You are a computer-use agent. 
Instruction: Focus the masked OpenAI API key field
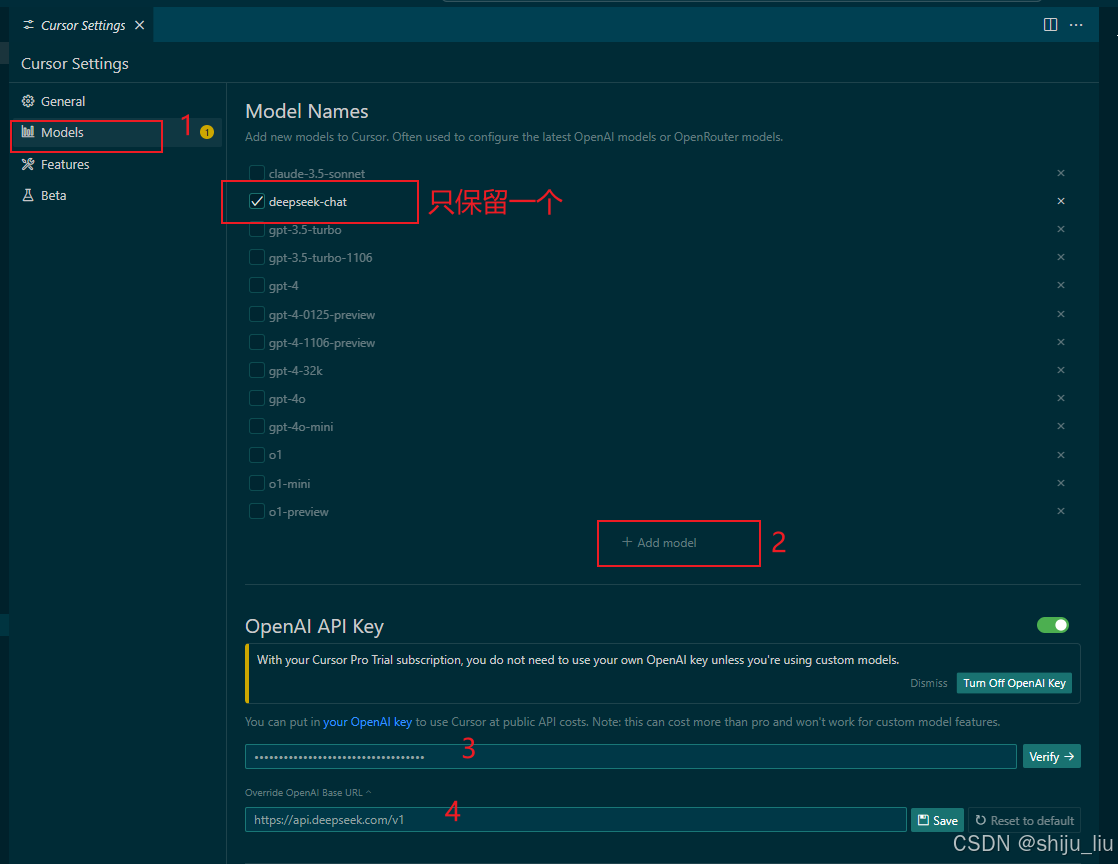pyautogui.click(x=630, y=756)
